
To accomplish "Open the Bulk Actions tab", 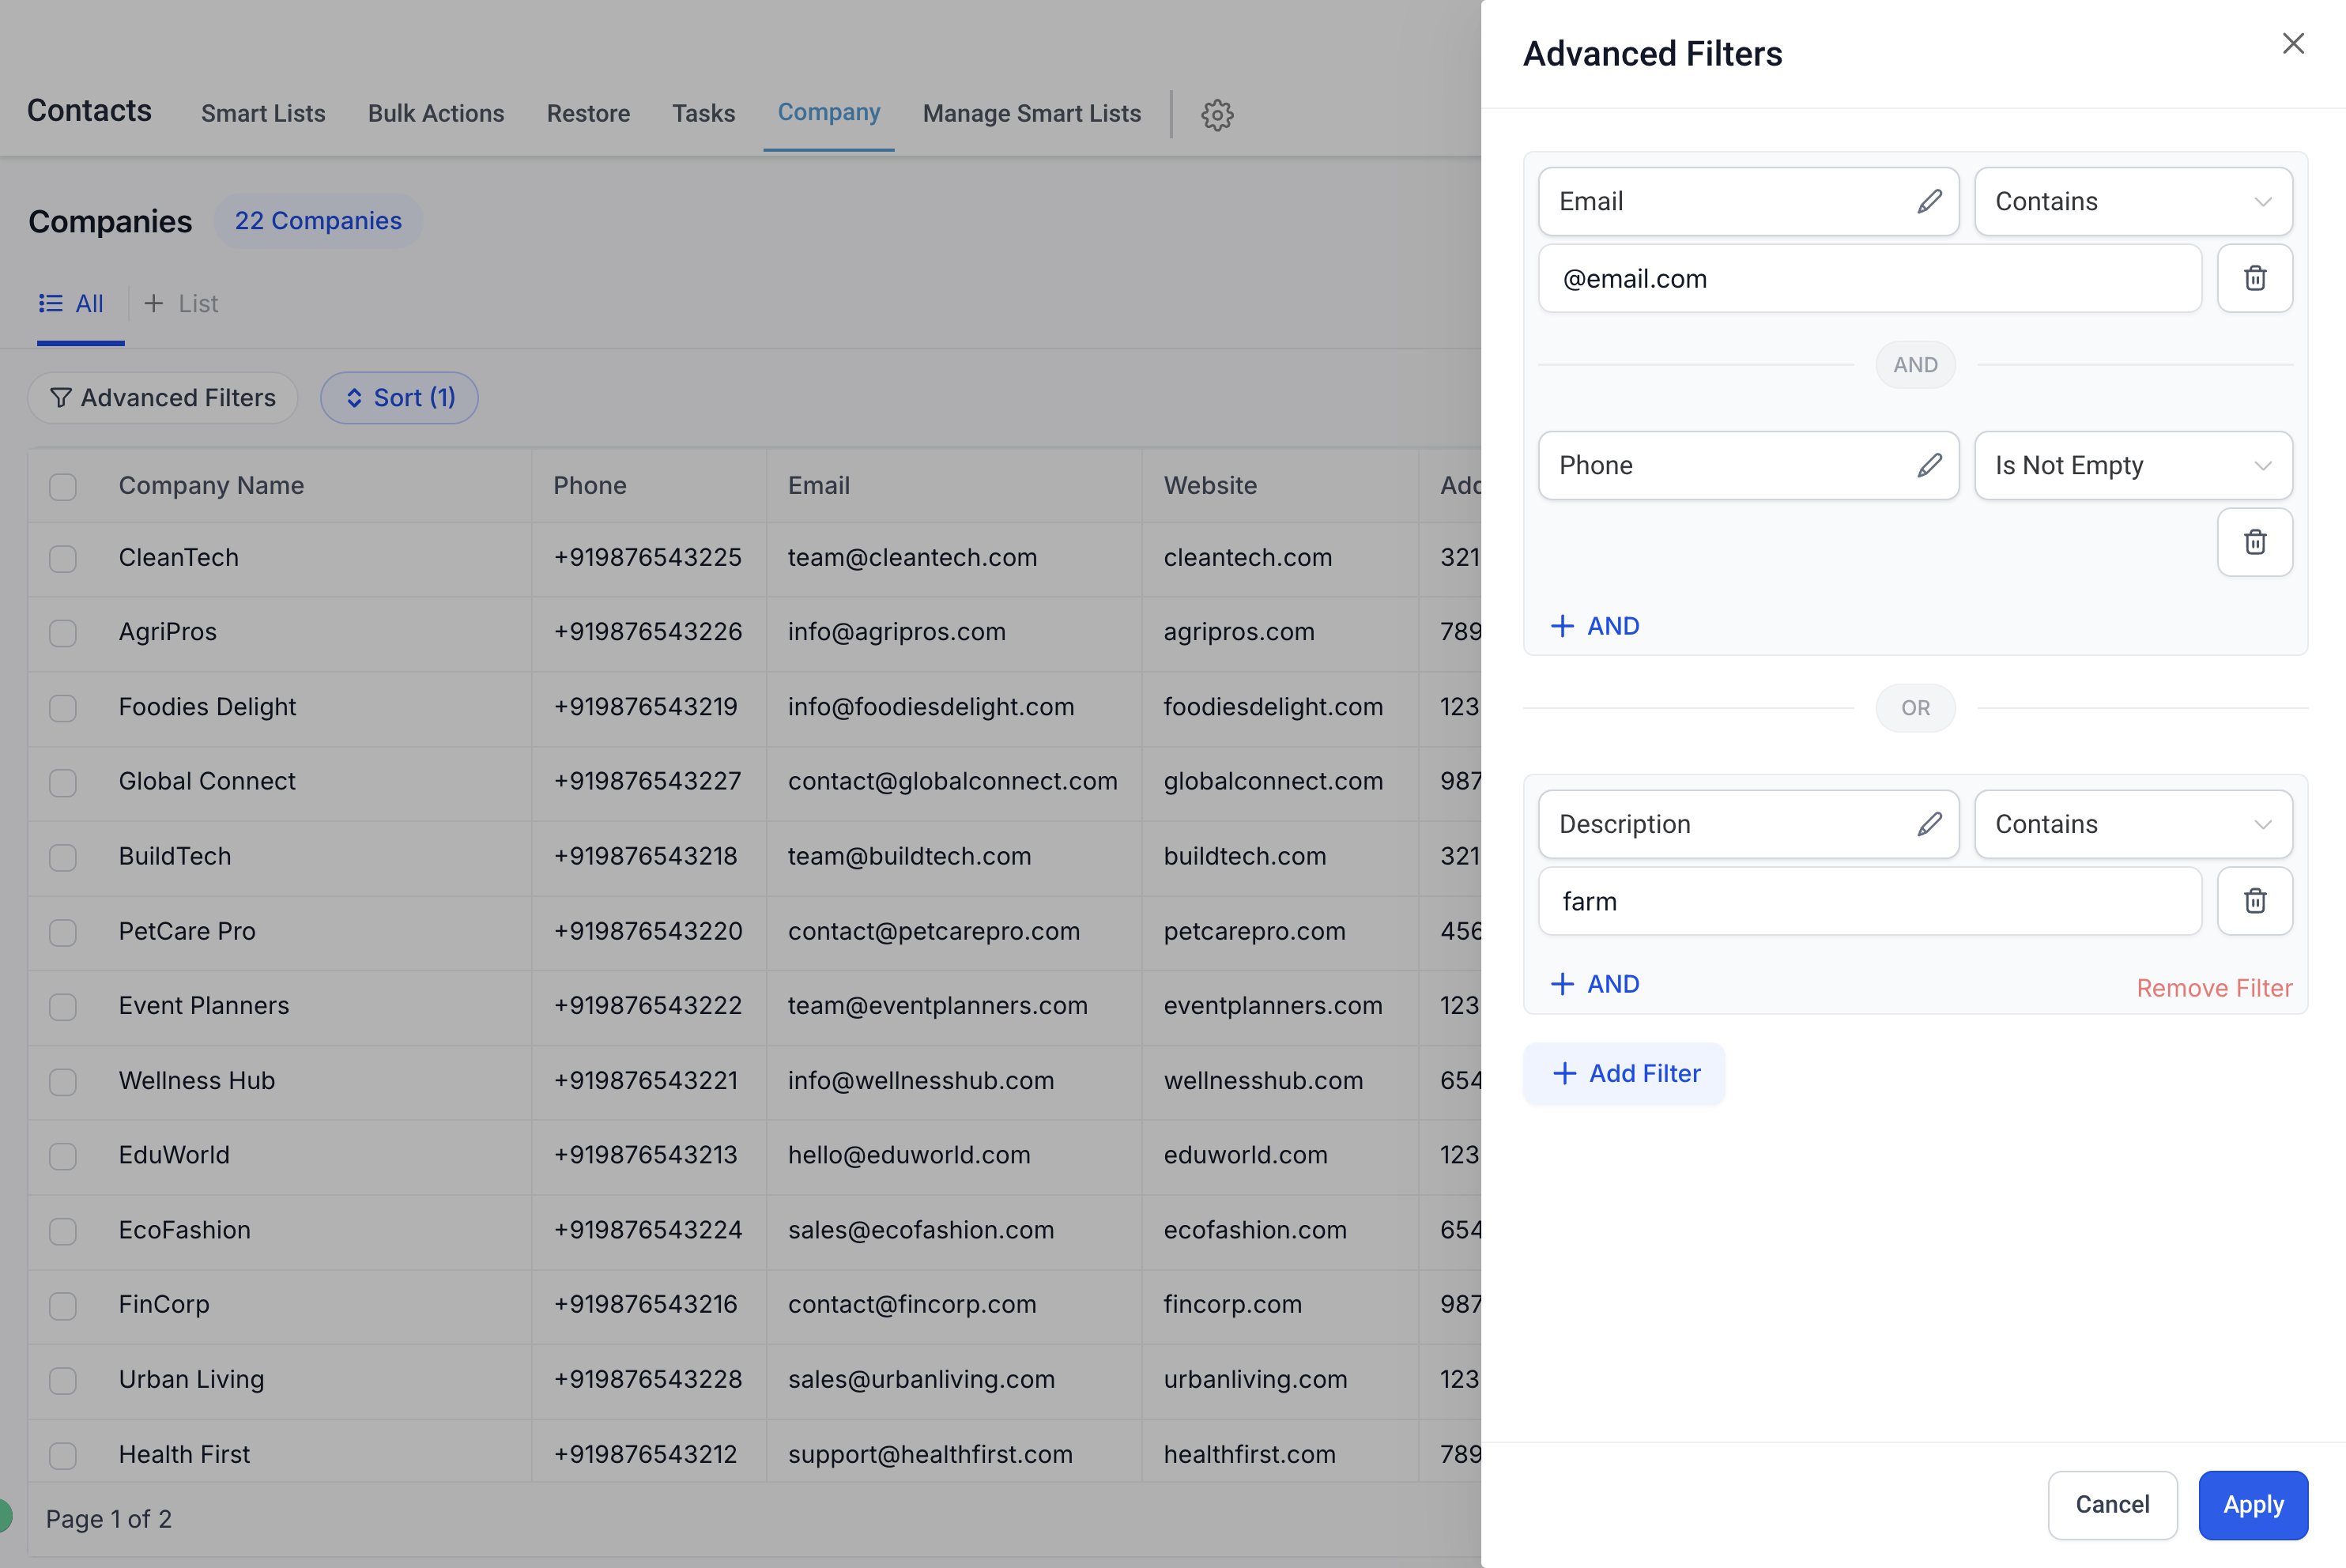I will tap(435, 113).
